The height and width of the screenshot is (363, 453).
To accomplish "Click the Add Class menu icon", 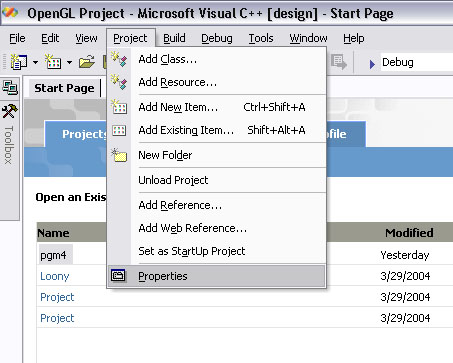I will 119,59.
